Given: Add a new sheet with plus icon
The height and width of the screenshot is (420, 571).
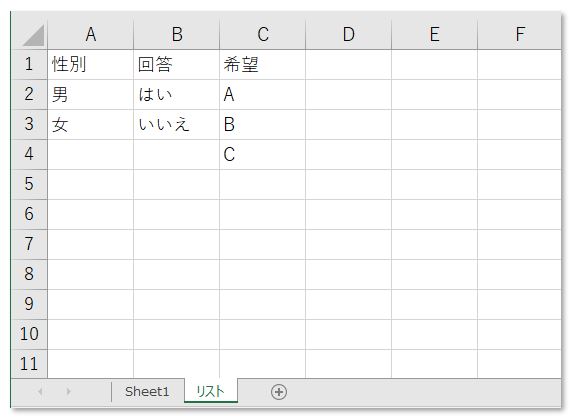Looking at the screenshot, I should tap(279, 392).
